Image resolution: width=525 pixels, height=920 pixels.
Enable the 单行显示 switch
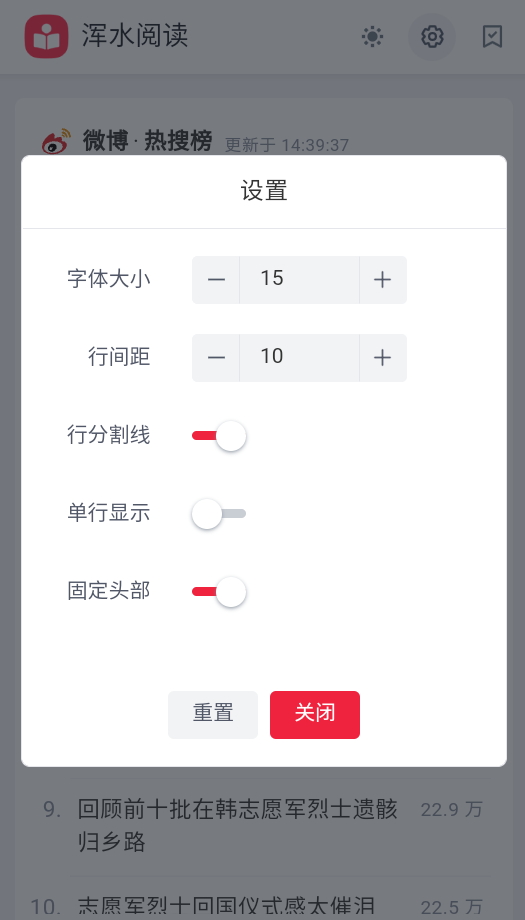[219, 514]
